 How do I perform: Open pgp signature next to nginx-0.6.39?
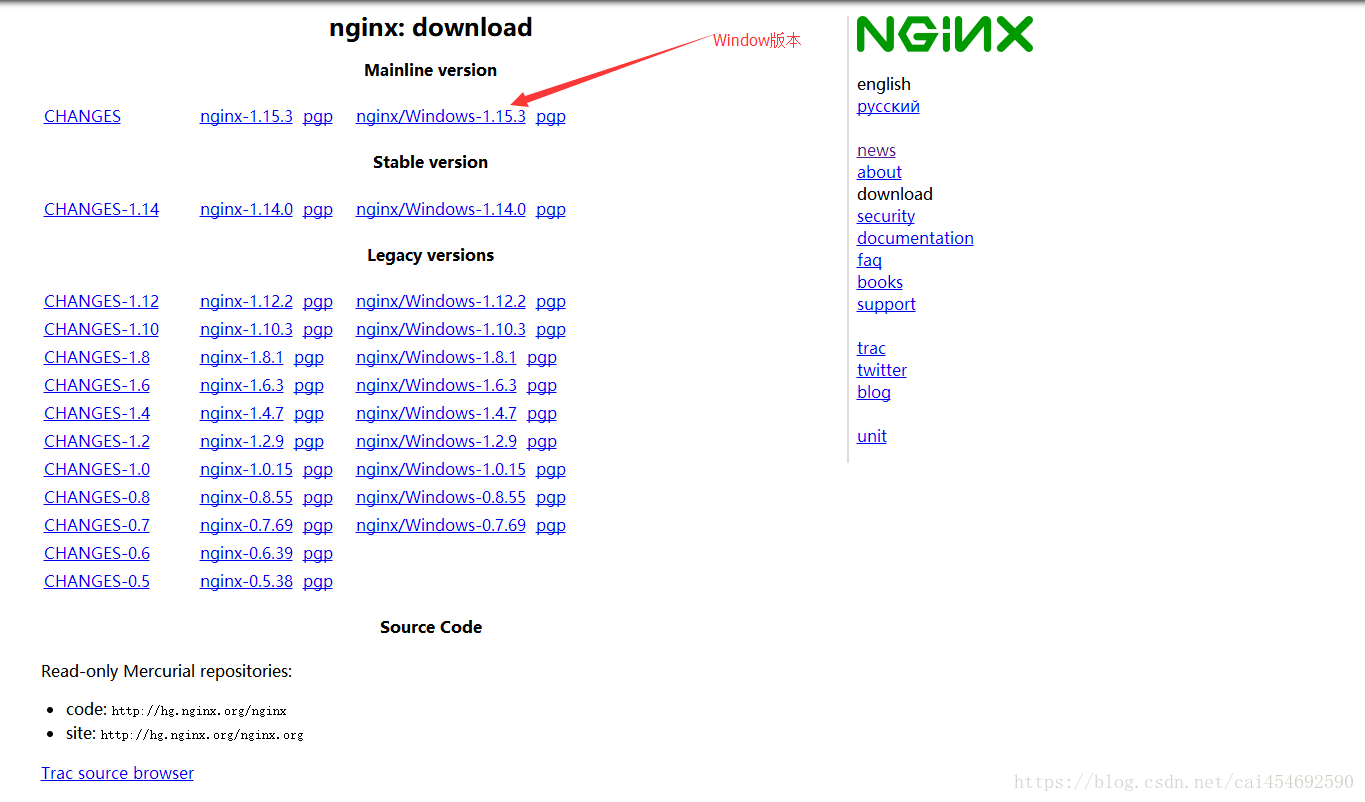[318, 553]
